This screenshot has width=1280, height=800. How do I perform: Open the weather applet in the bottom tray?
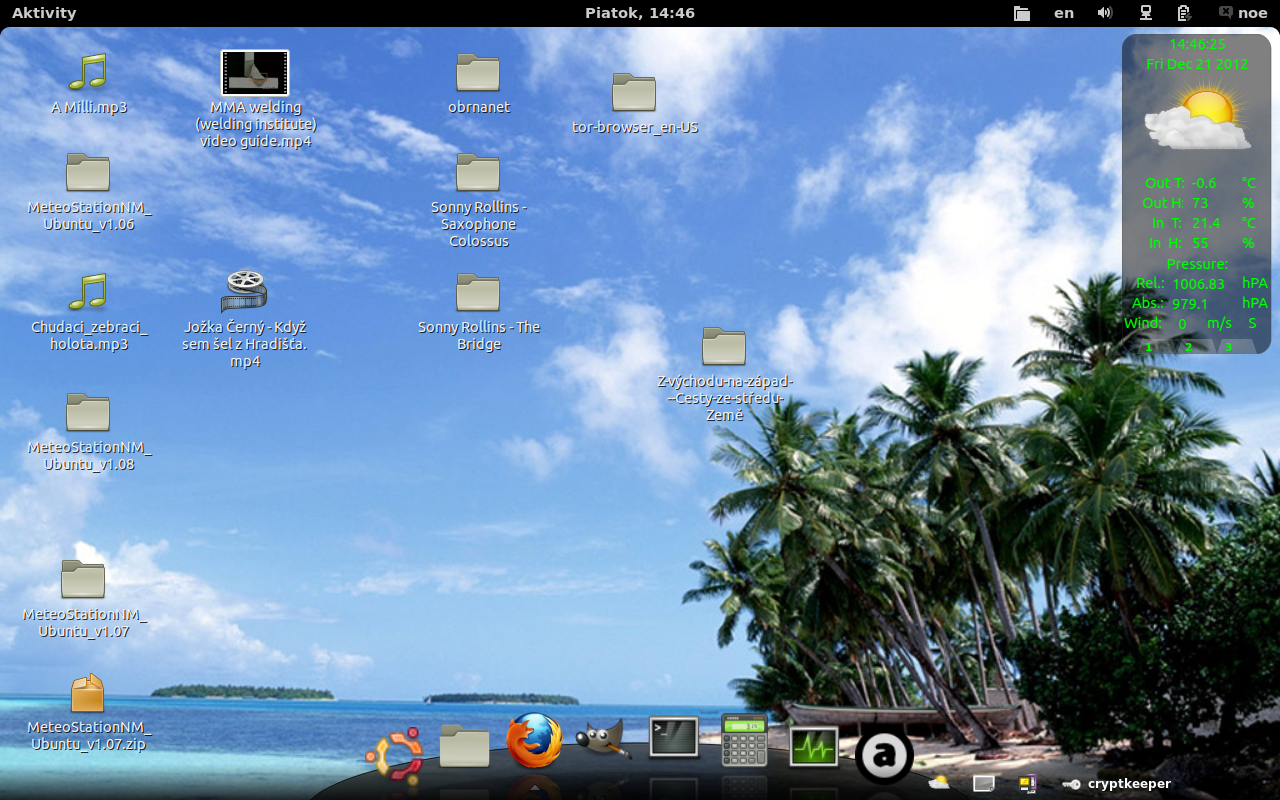pyautogui.click(x=940, y=782)
